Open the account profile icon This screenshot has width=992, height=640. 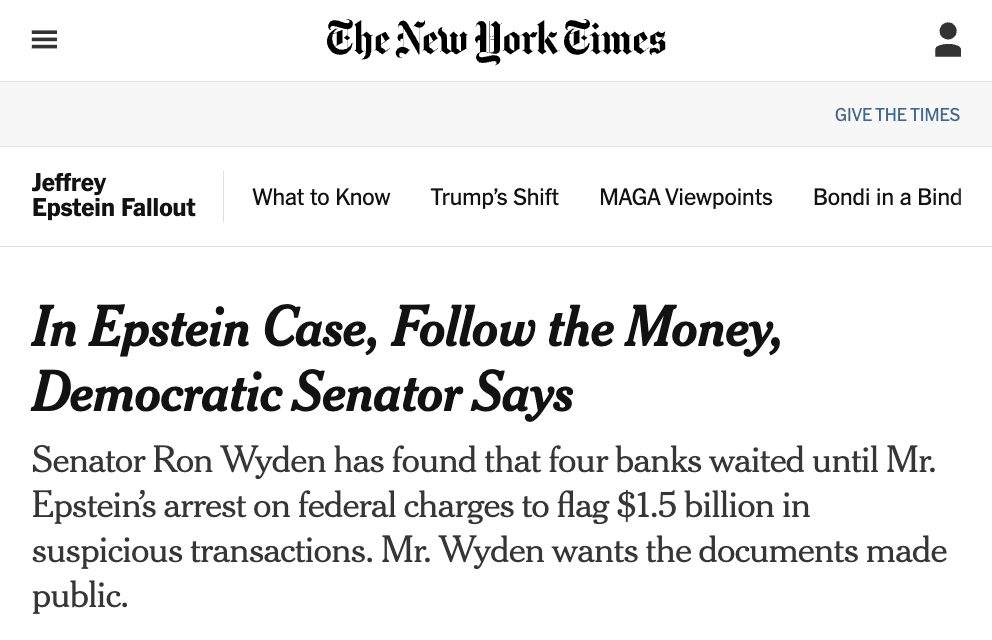948,40
